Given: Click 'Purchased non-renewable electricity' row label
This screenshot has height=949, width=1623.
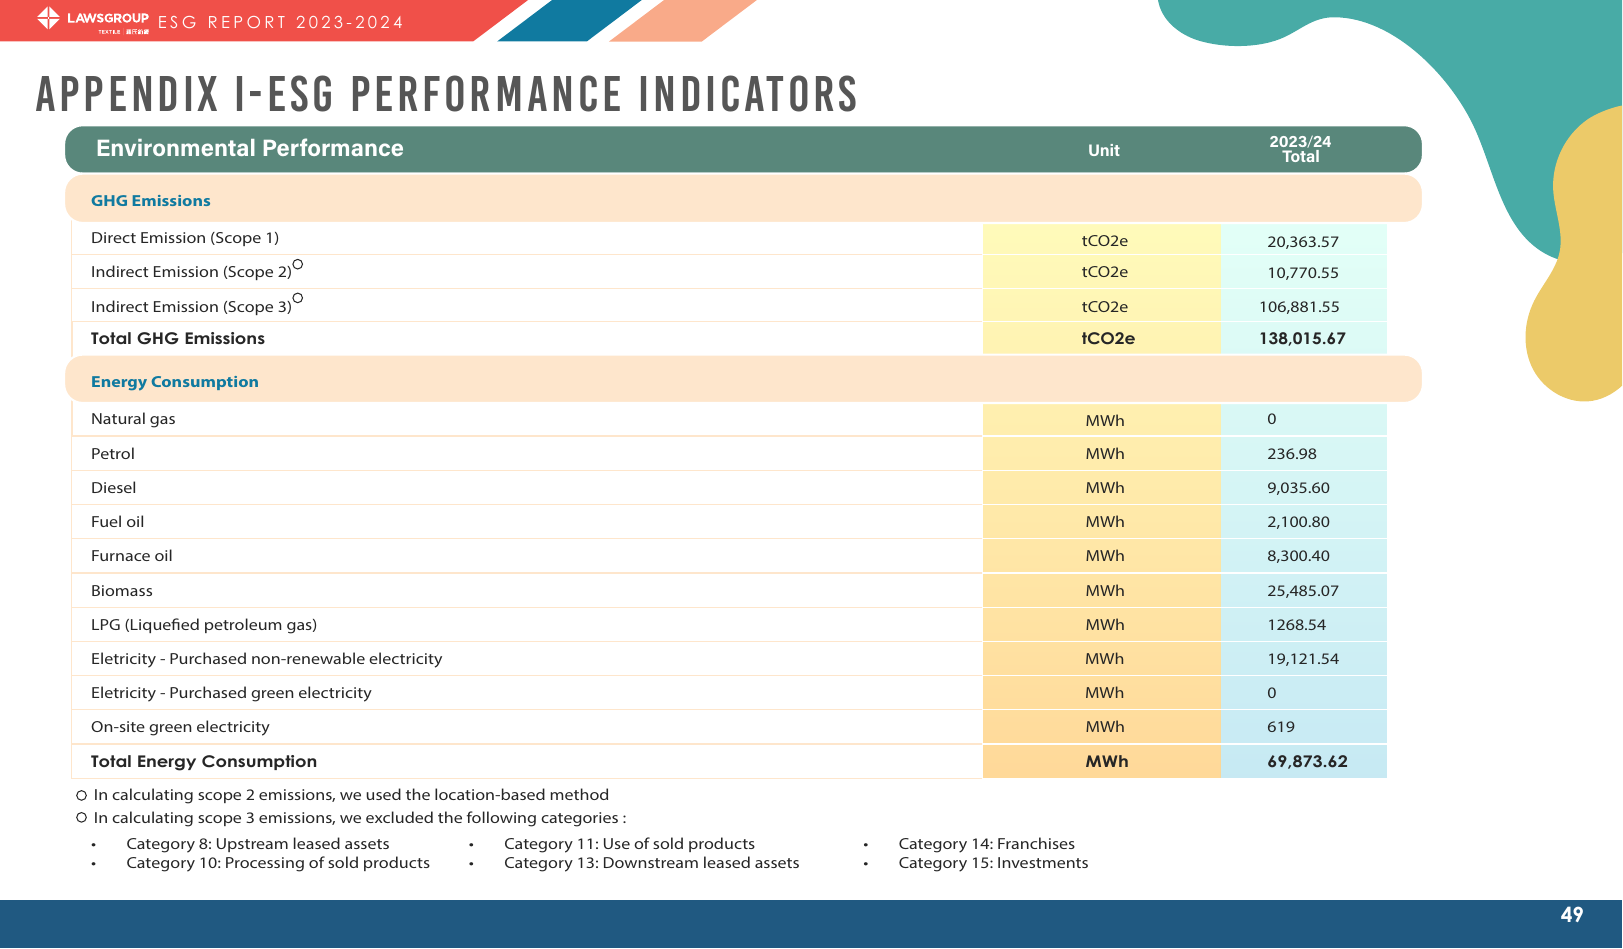Looking at the screenshot, I should (x=267, y=658).
